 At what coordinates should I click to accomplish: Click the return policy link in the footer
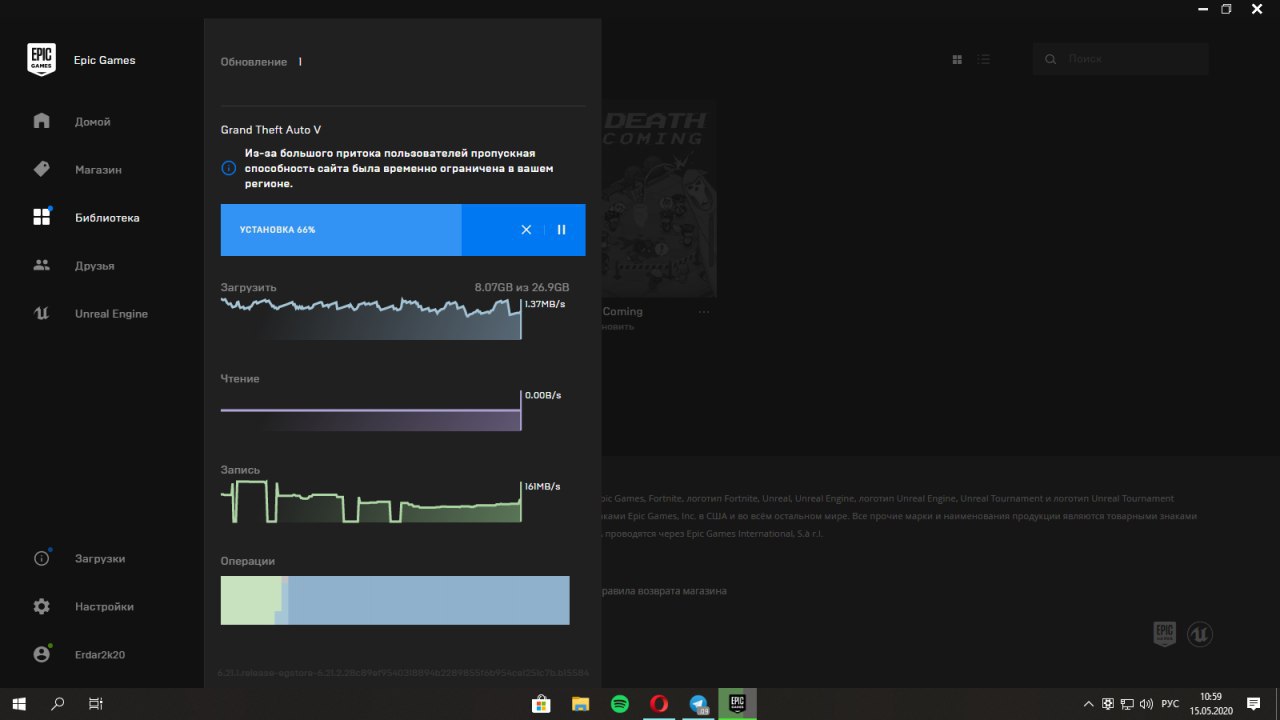[x=663, y=591]
